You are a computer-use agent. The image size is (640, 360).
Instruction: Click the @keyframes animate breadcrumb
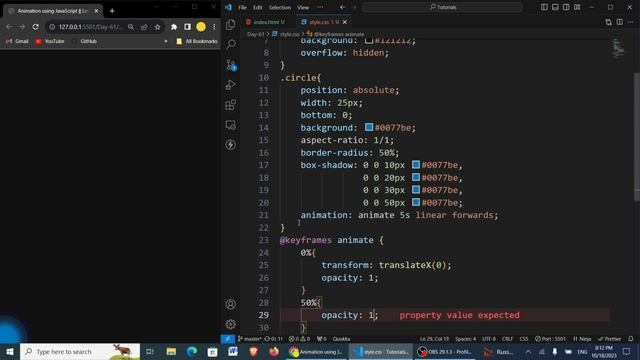[x=338, y=34]
